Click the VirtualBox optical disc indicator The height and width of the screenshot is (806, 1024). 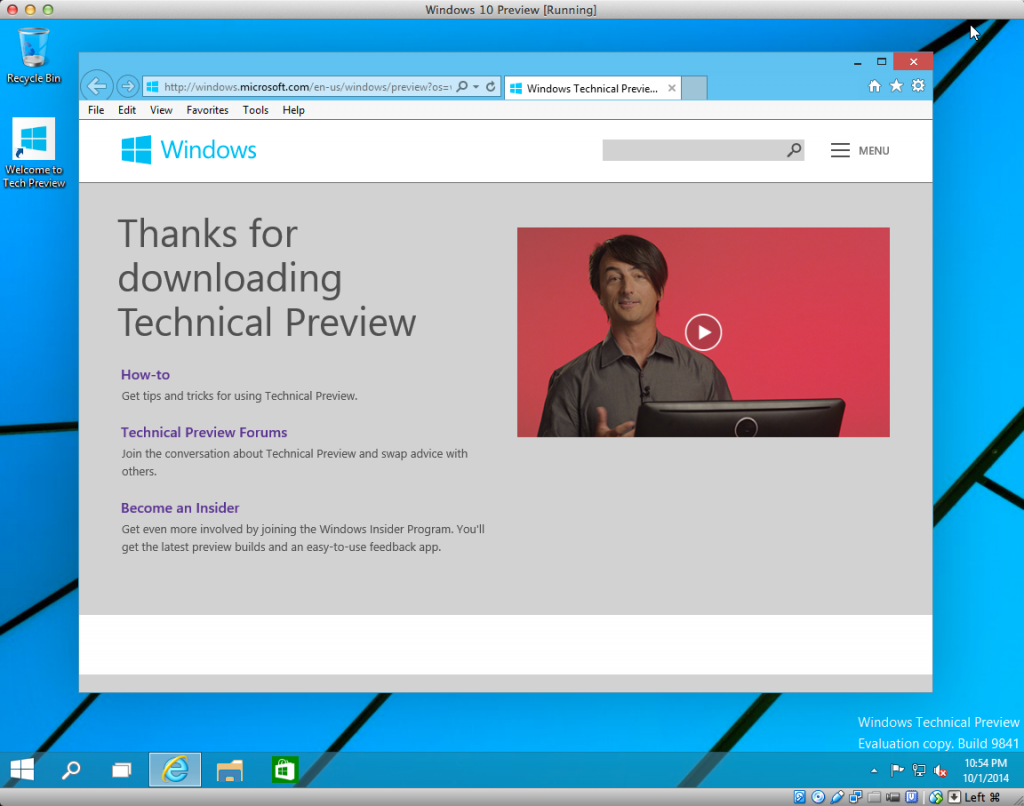(x=818, y=797)
